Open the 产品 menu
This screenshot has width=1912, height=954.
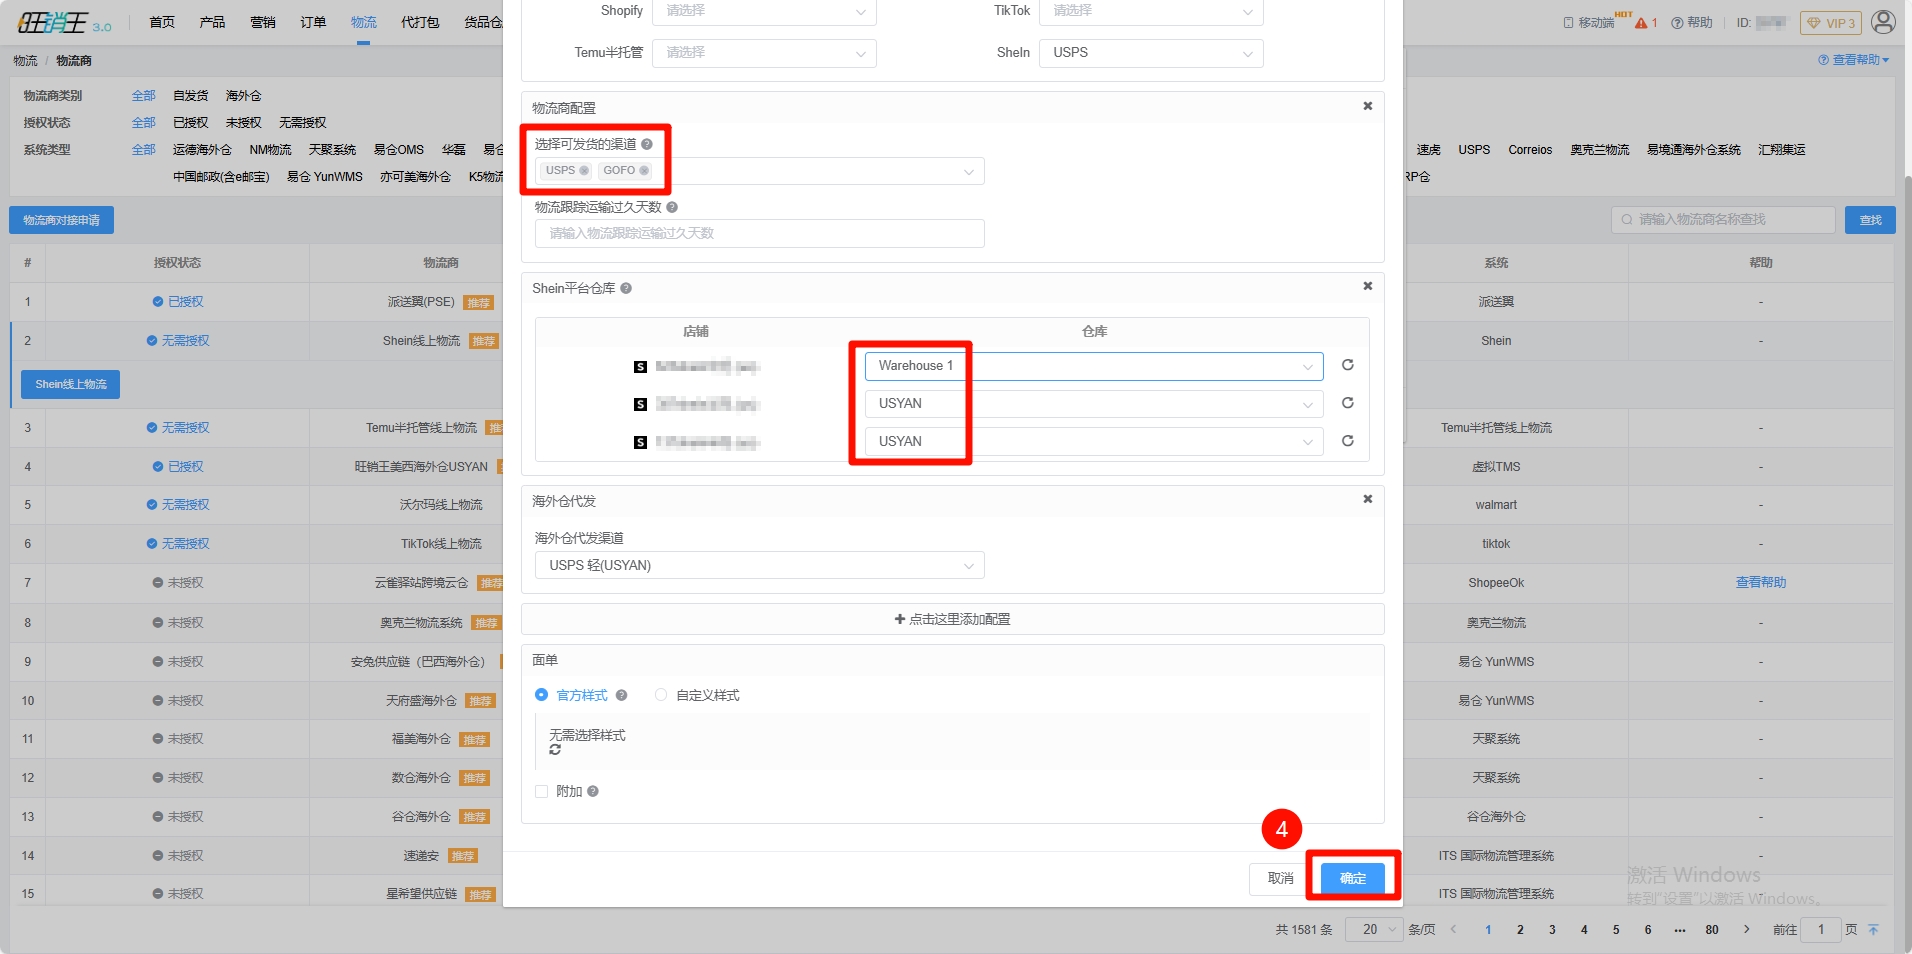tap(212, 22)
